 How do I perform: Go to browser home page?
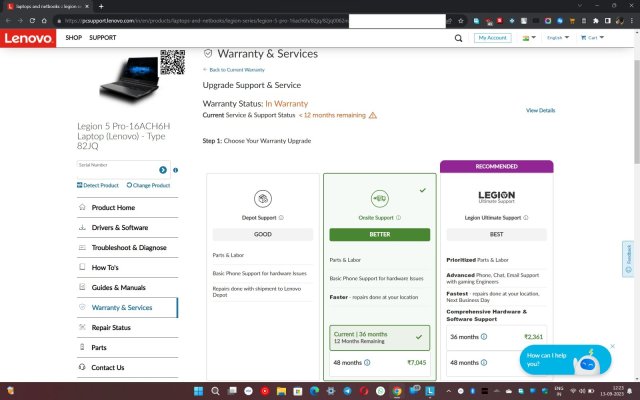(x=44, y=20)
